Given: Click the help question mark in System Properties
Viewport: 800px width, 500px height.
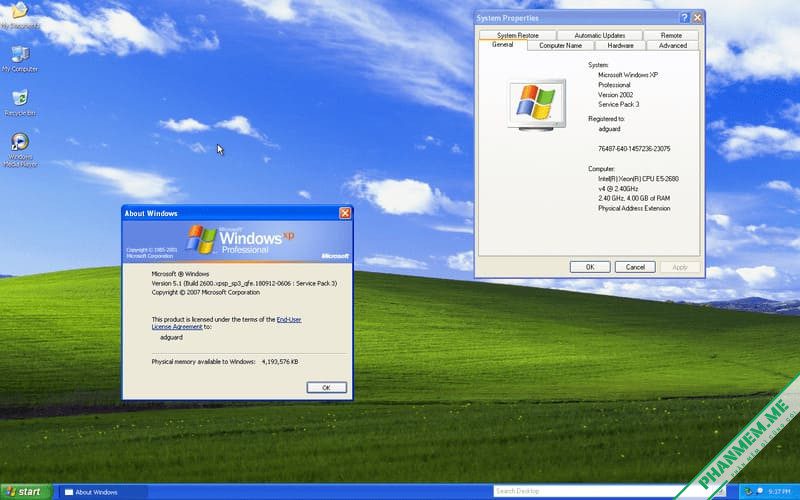Looking at the screenshot, I should [x=684, y=18].
